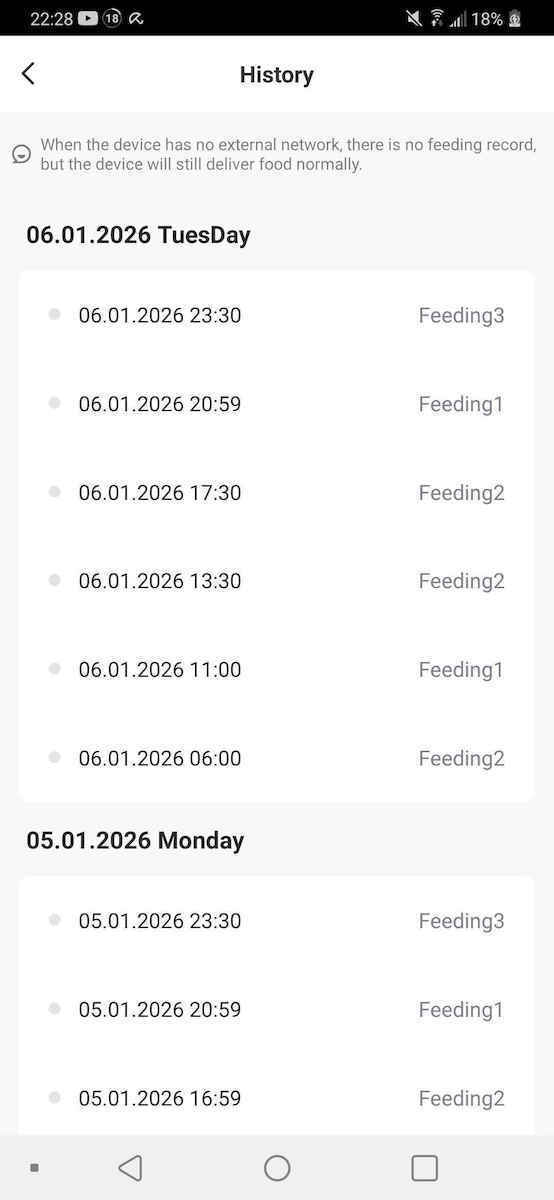Tap the 05.01.2026 Monday date header

(x=135, y=840)
